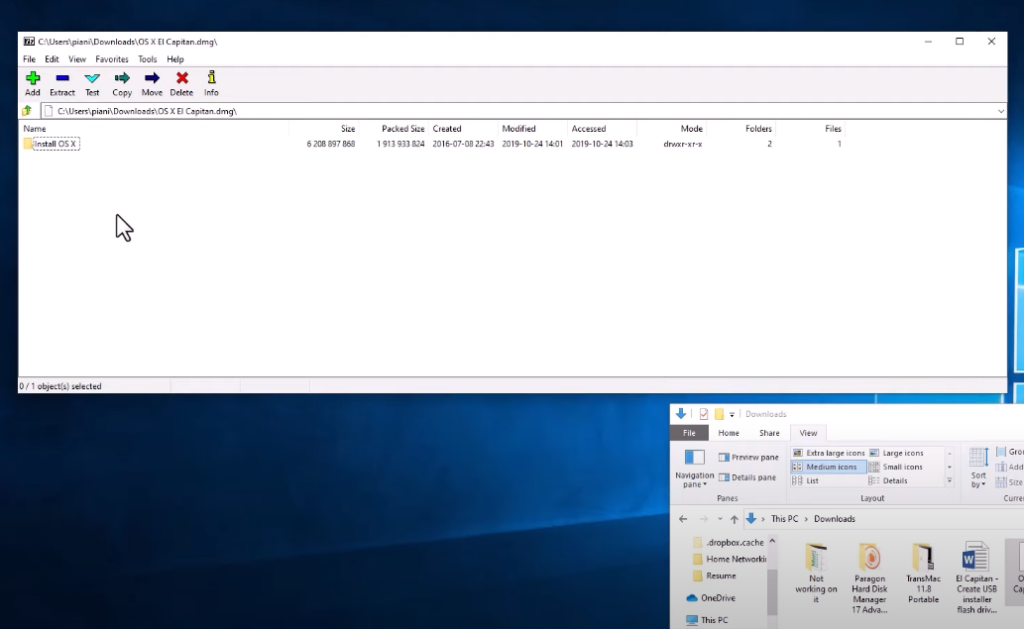Image resolution: width=1024 pixels, height=629 pixels.
Task: Select El Capitan Create USB installer document
Action: click(x=976, y=578)
